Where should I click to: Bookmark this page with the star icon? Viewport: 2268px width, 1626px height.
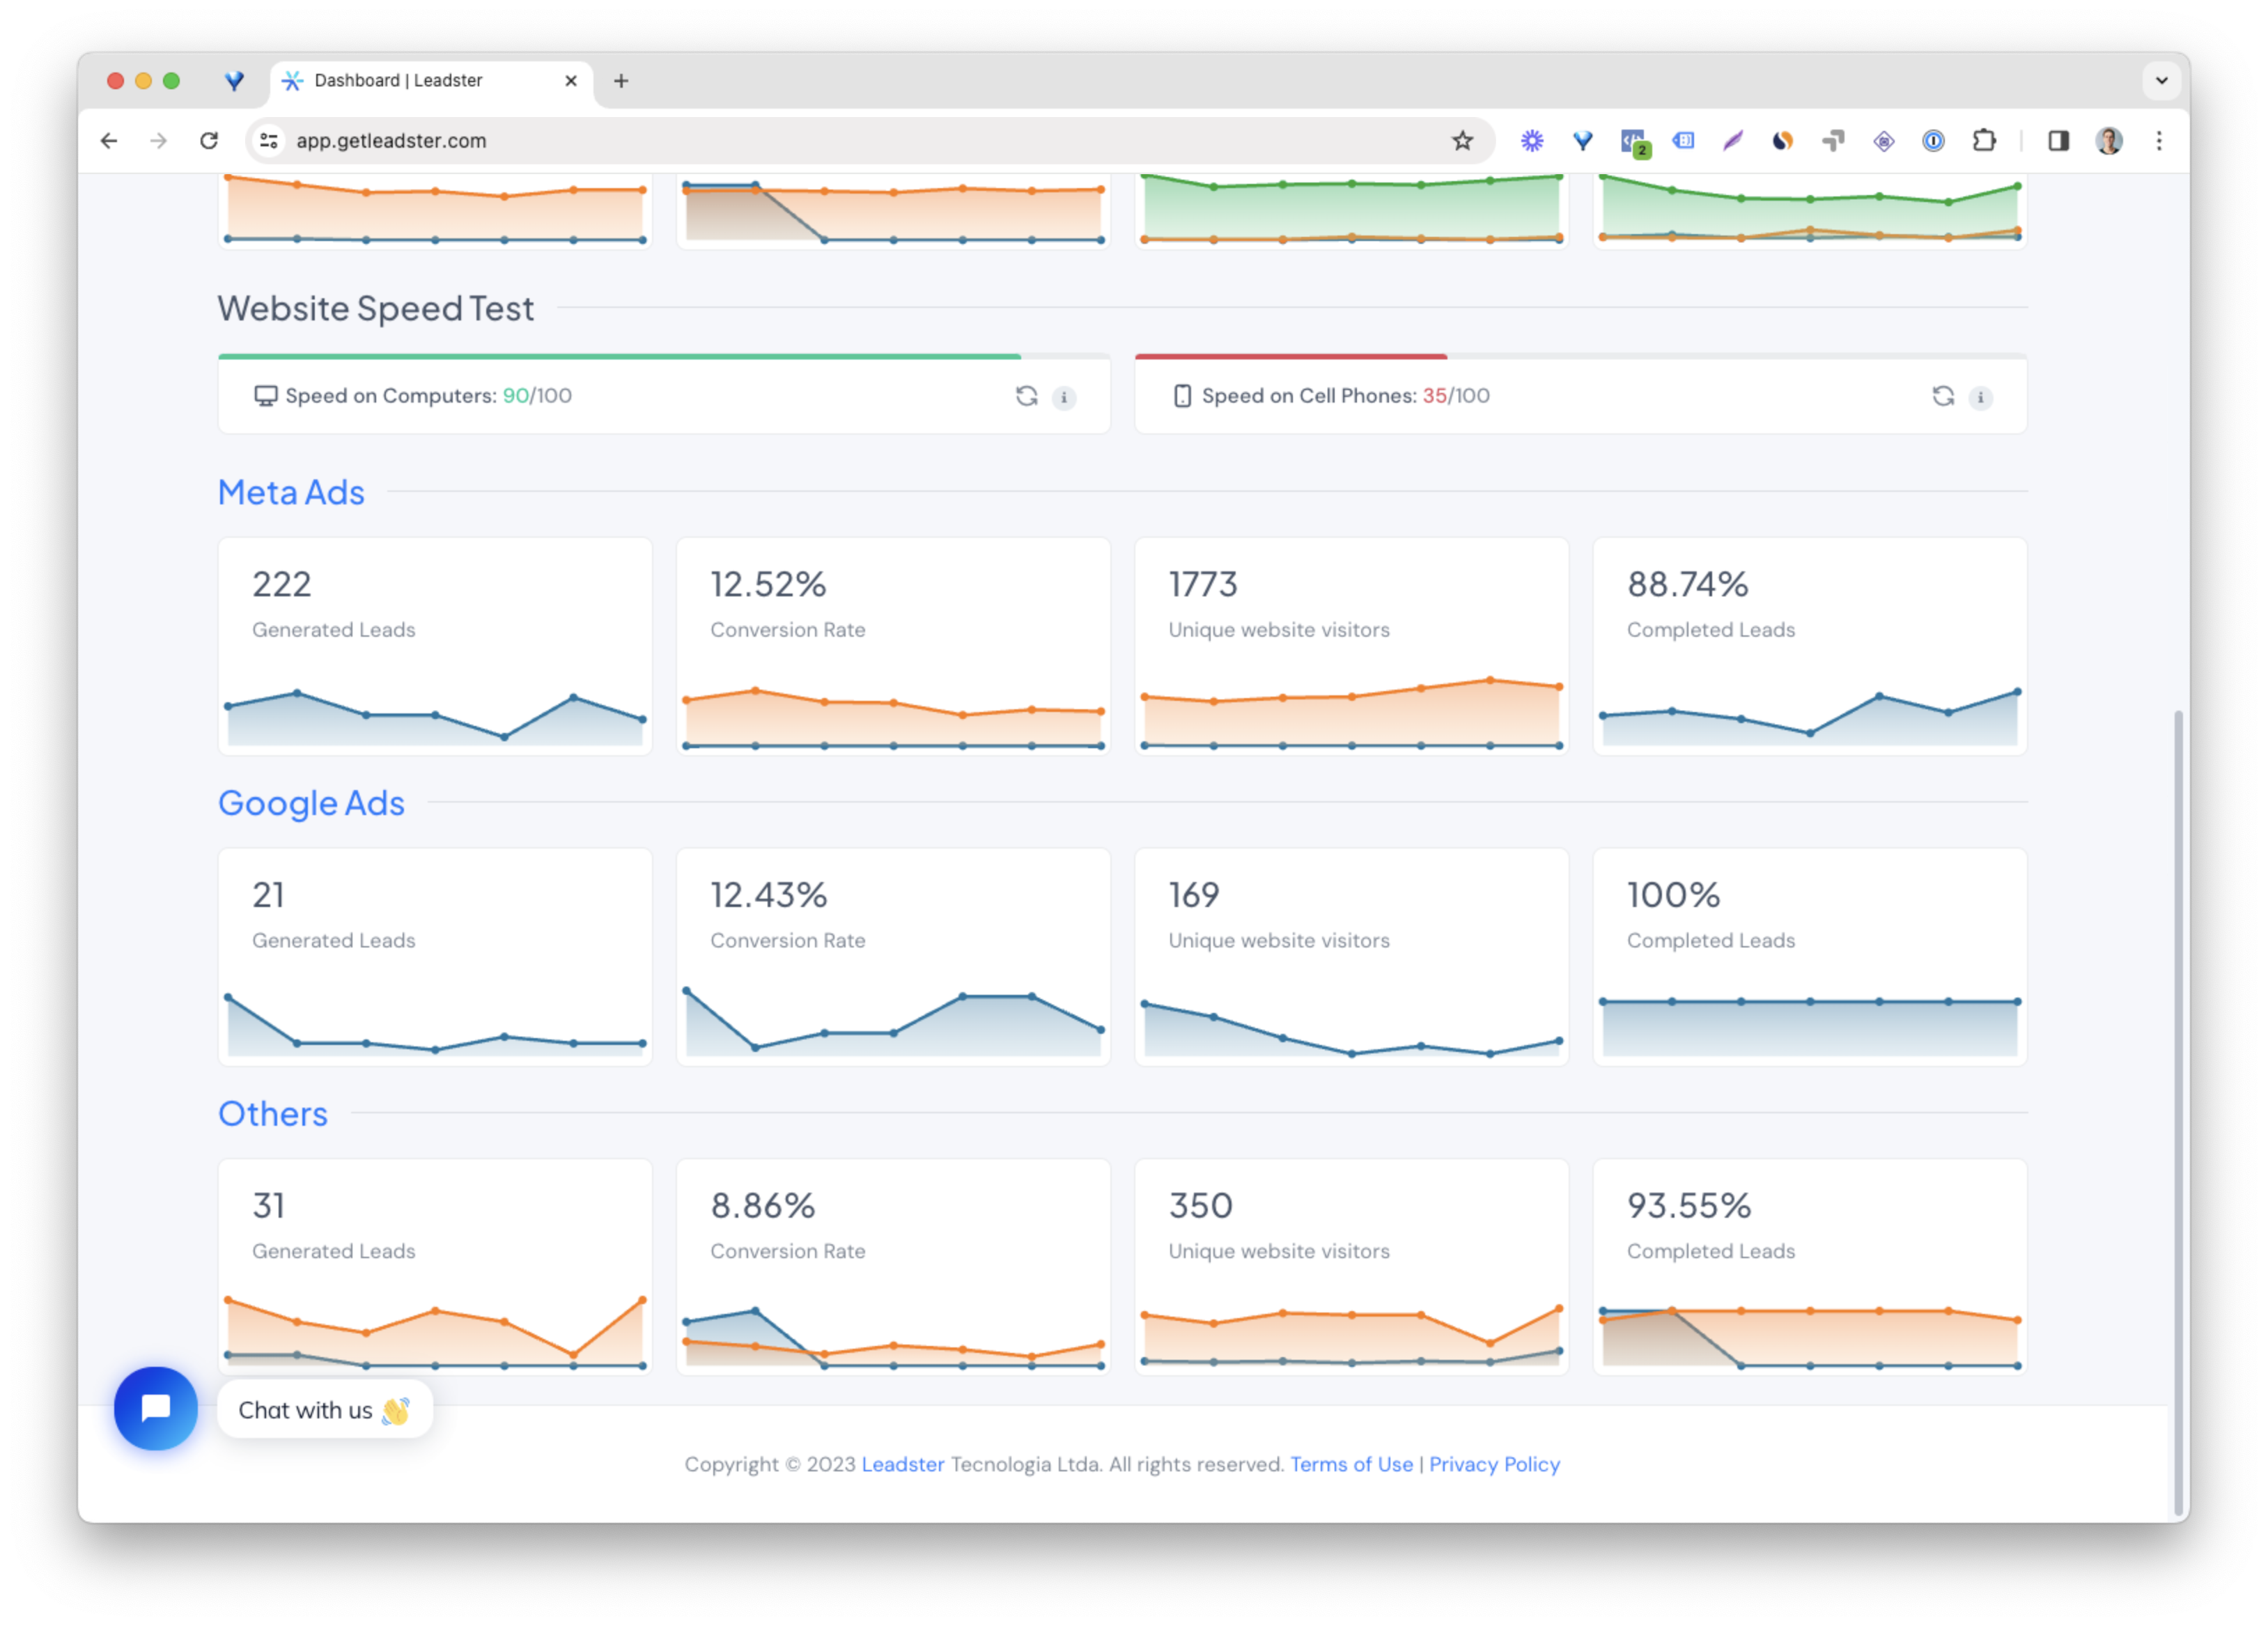tap(1462, 141)
